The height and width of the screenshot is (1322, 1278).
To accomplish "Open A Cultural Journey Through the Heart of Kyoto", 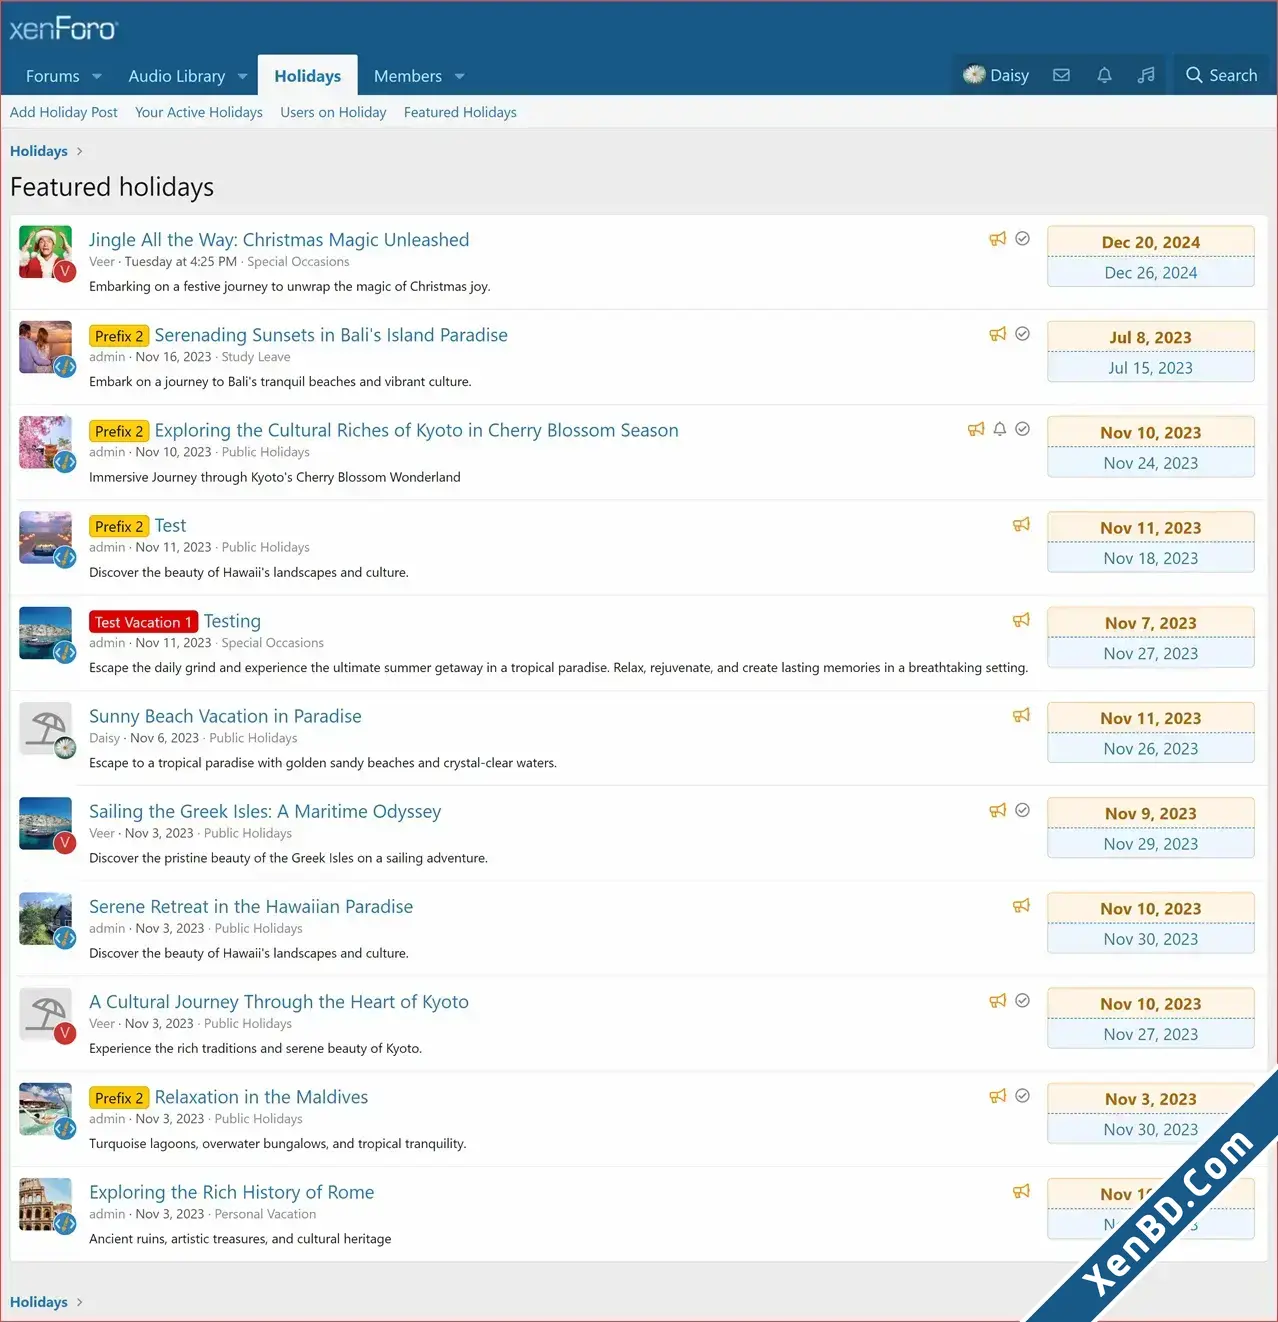I will point(279,1002).
